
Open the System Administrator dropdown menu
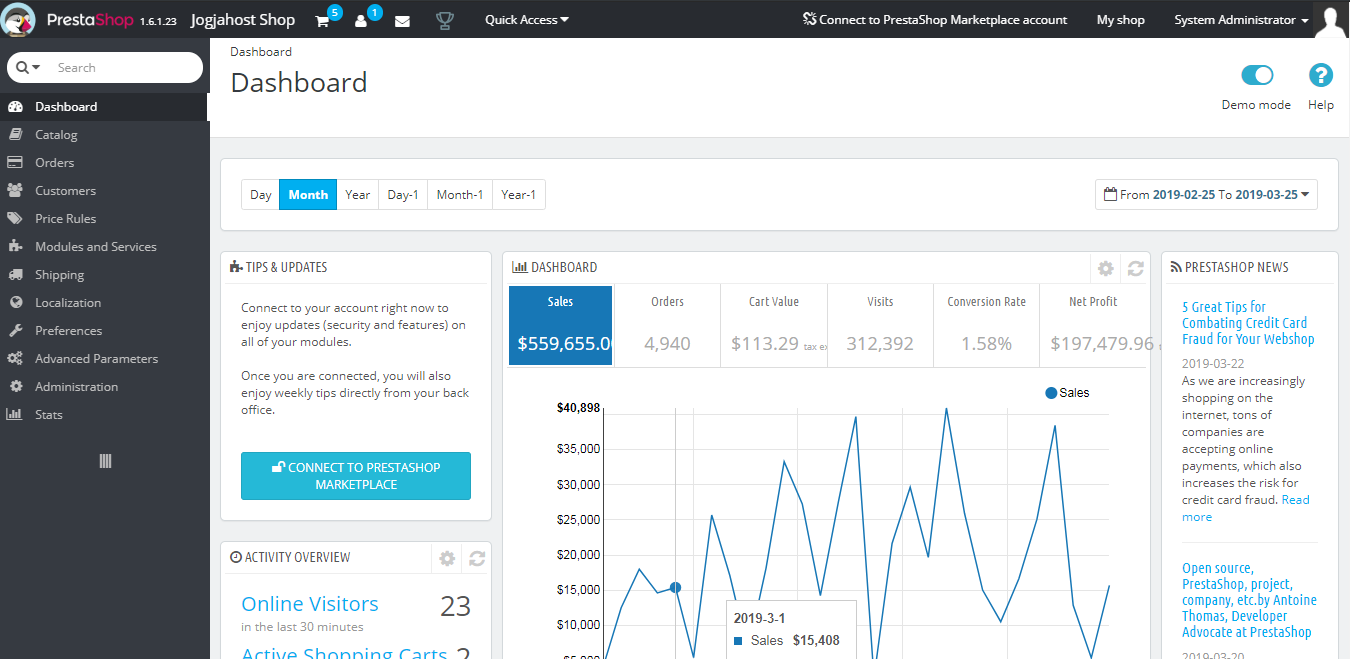click(1241, 20)
